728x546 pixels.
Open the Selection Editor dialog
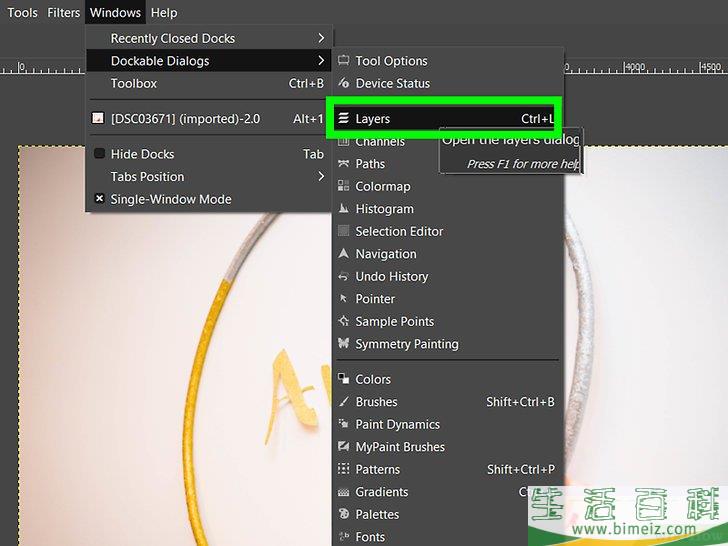coord(399,231)
